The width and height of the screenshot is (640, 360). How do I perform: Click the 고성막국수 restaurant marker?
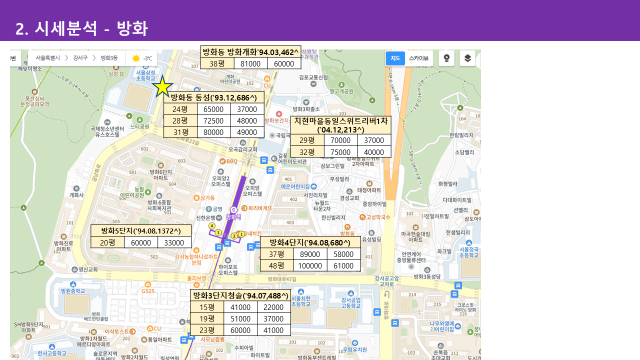[x=362, y=217]
